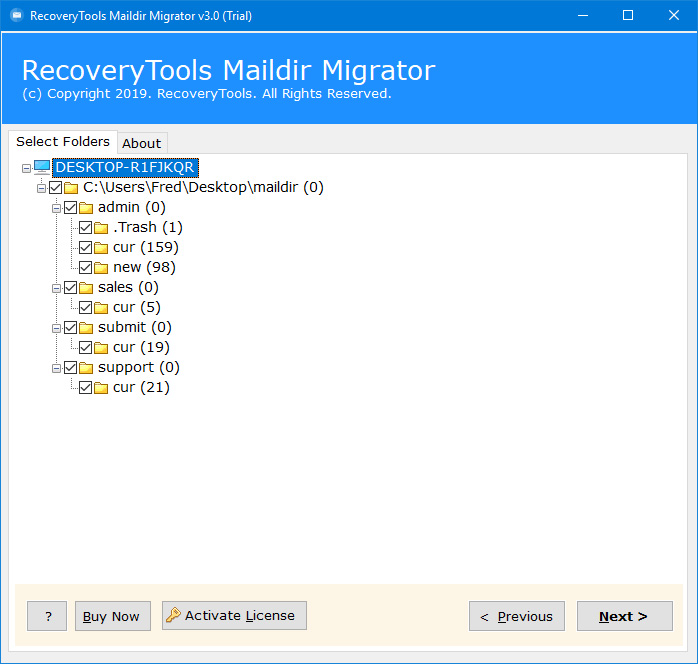Close the Maildir Migrator window
The width and height of the screenshot is (698, 664).
(674, 16)
